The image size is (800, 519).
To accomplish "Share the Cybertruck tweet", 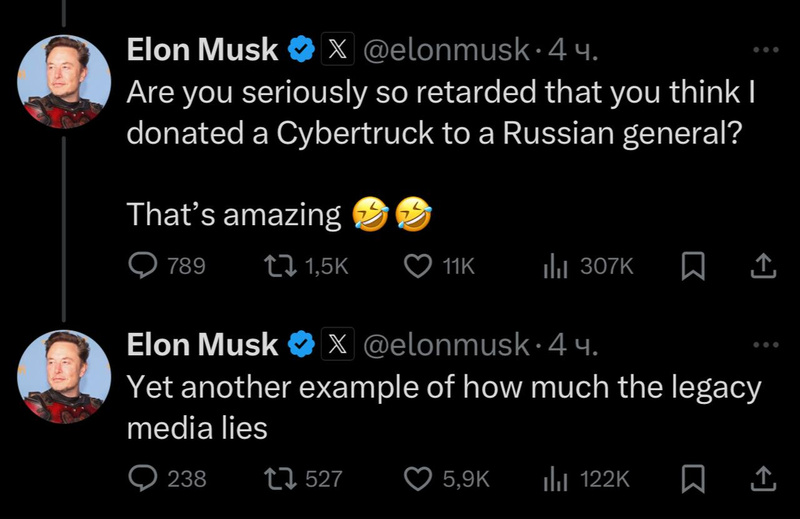I will (x=762, y=266).
